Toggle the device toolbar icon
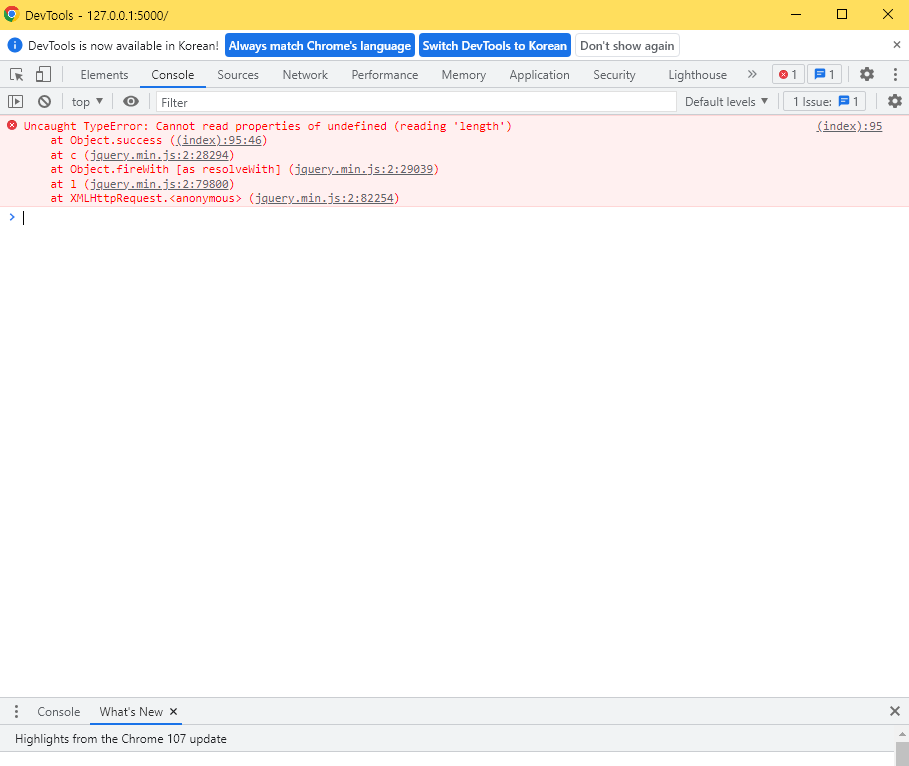909x766 pixels. (x=43, y=74)
